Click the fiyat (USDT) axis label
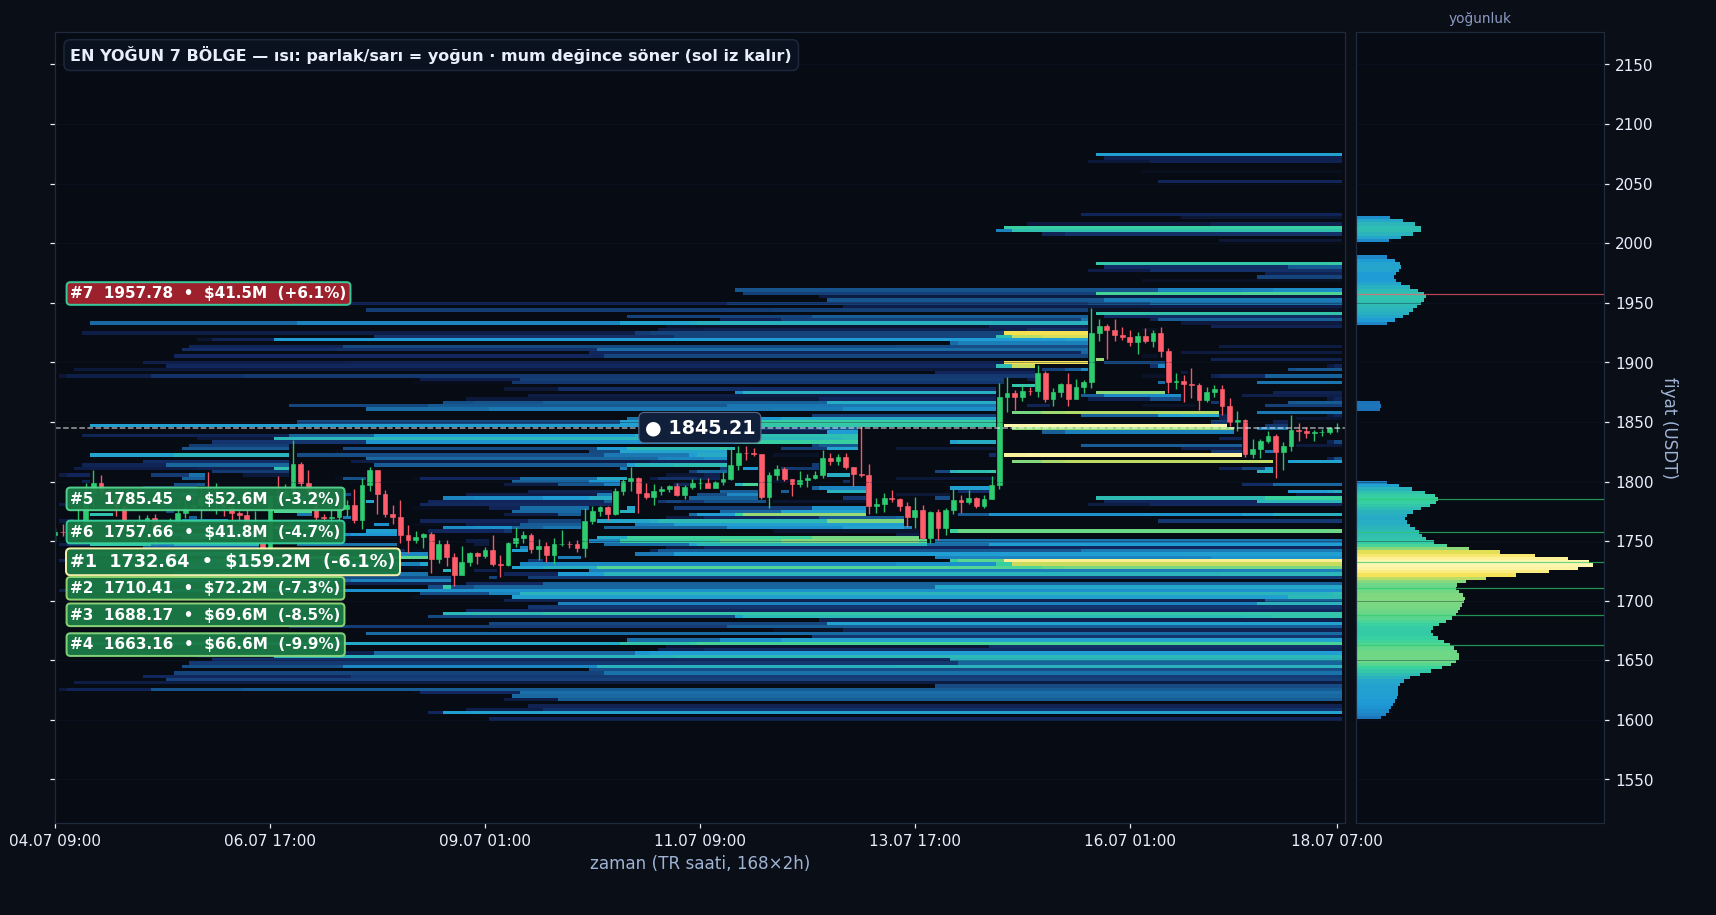The image size is (1716, 915). click(1669, 428)
